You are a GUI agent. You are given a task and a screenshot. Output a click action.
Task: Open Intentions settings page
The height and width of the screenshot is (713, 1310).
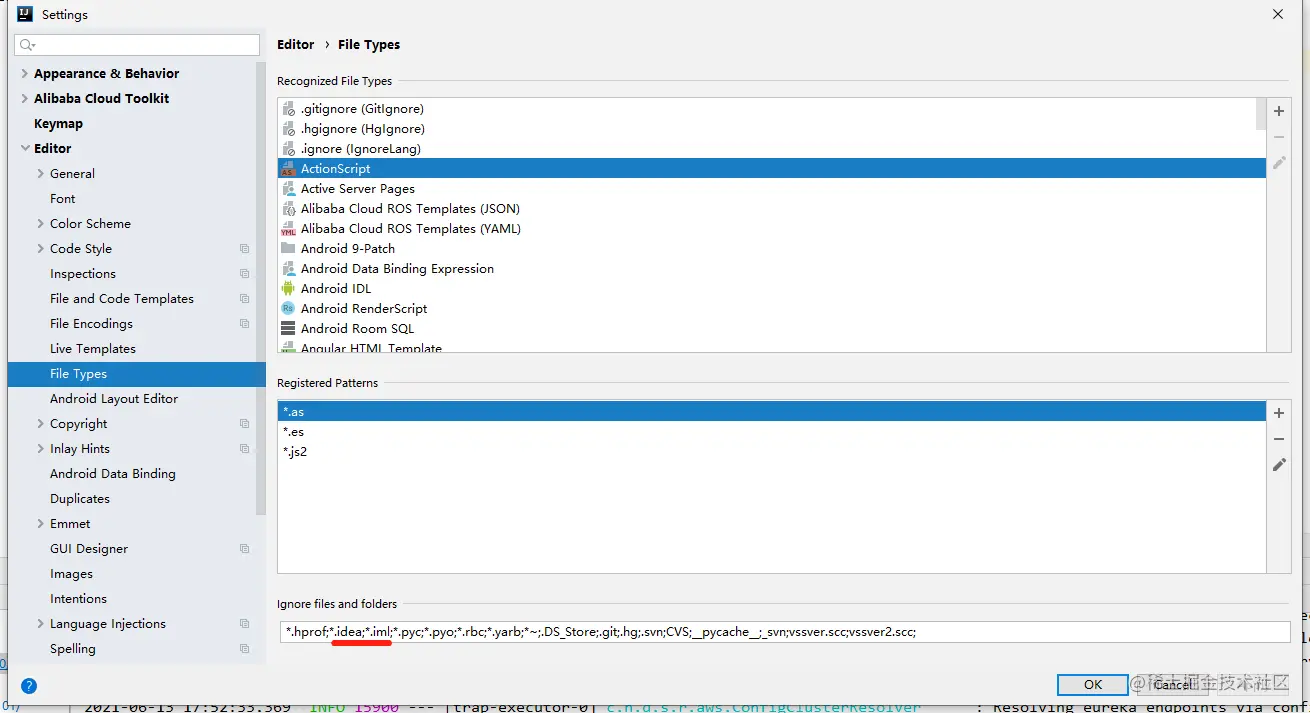(x=78, y=599)
